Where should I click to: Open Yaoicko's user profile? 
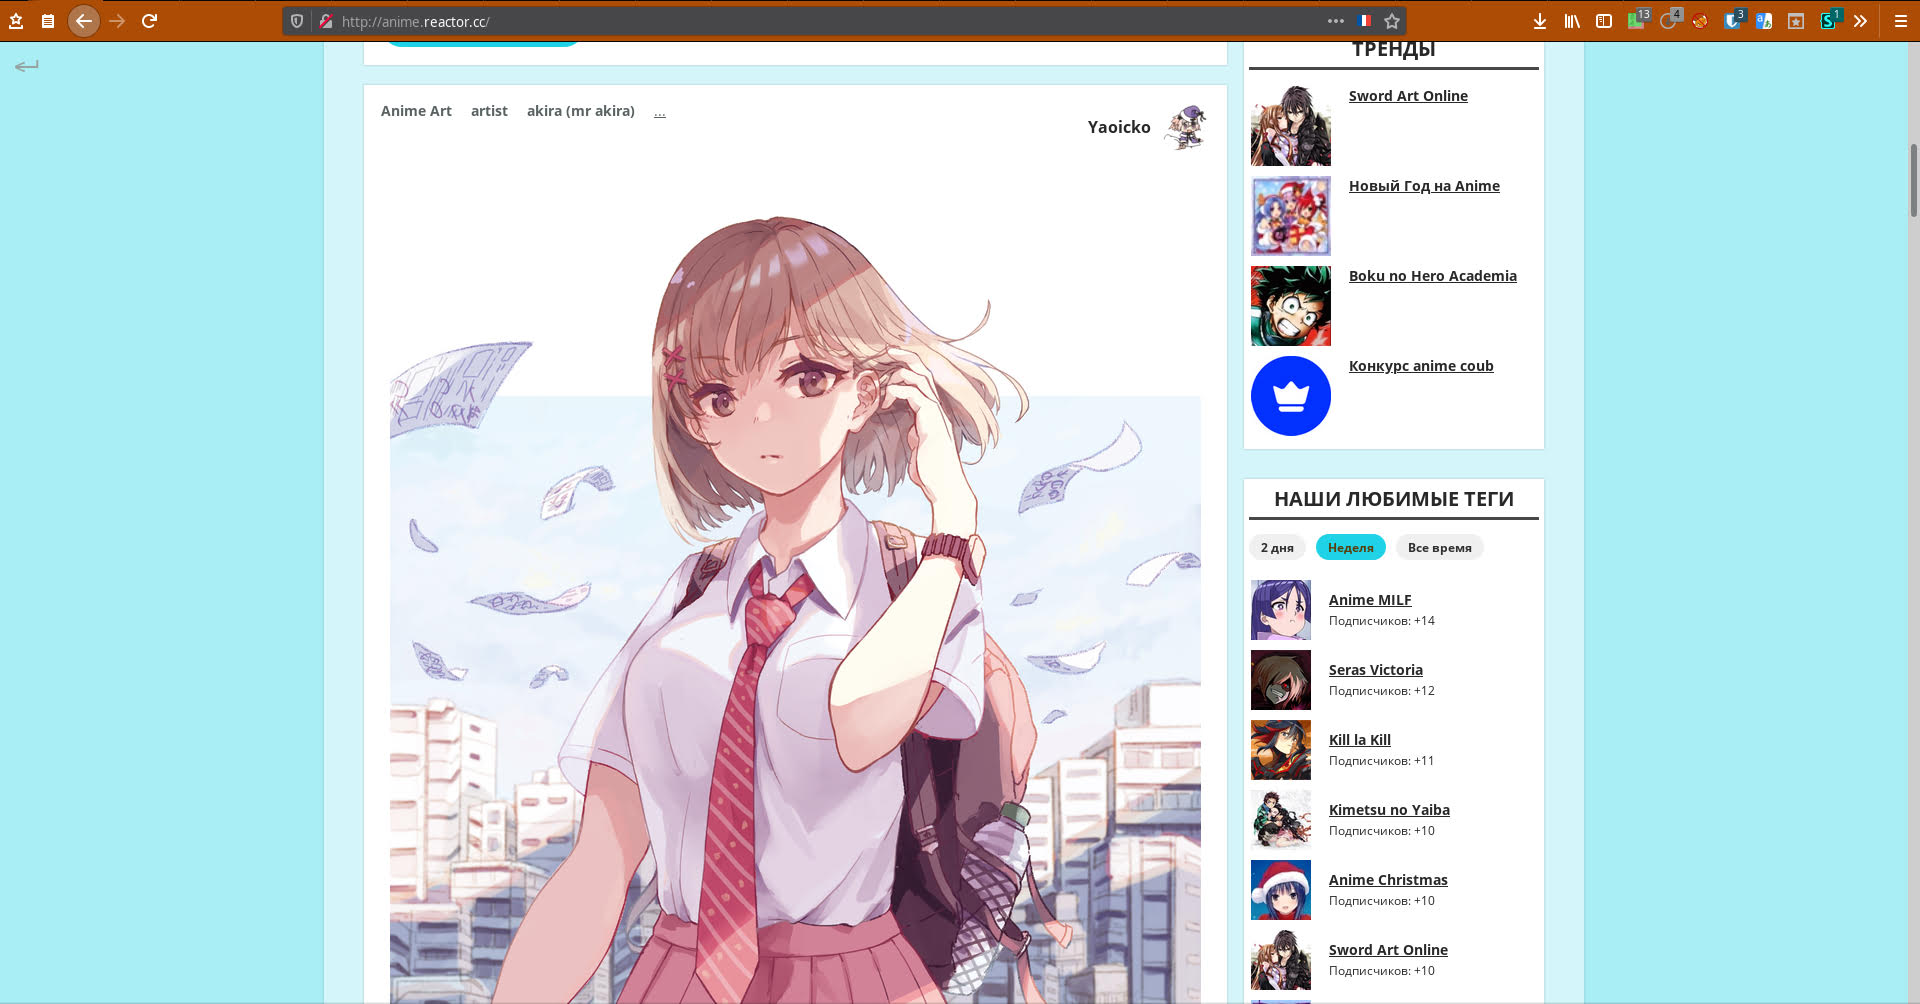click(x=1119, y=127)
